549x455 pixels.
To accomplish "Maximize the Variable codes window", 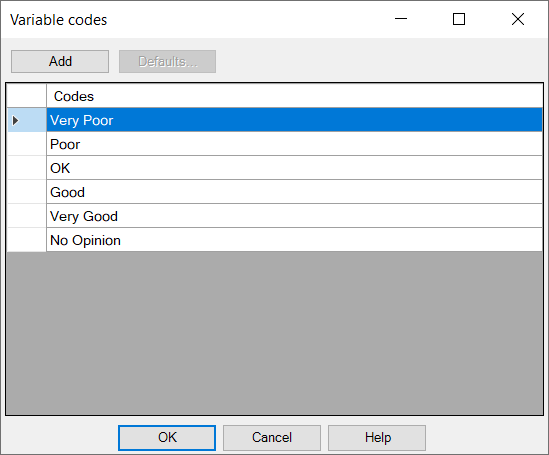I will (x=459, y=19).
